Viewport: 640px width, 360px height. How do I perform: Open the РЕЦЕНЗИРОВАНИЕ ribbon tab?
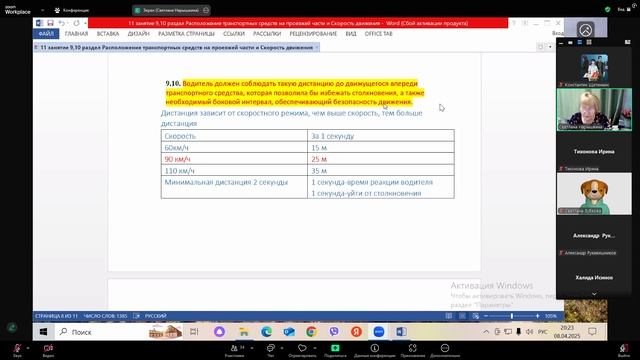point(313,34)
